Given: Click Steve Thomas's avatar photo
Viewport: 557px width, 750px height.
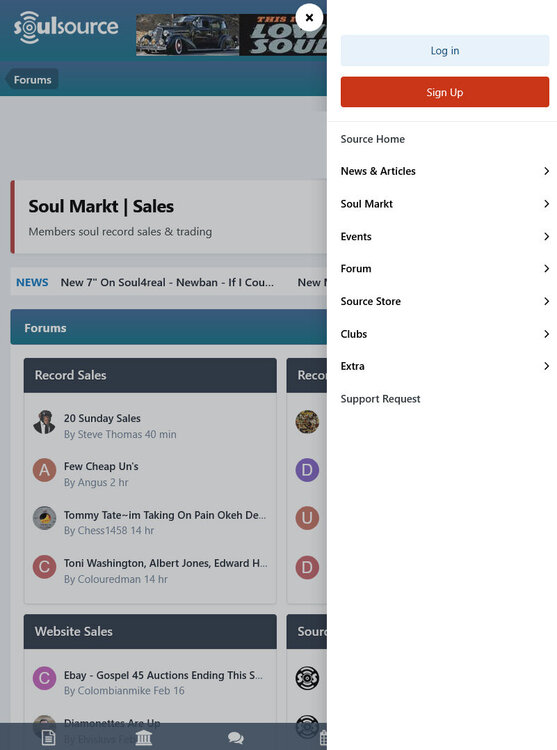Looking at the screenshot, I should point(44,422).
